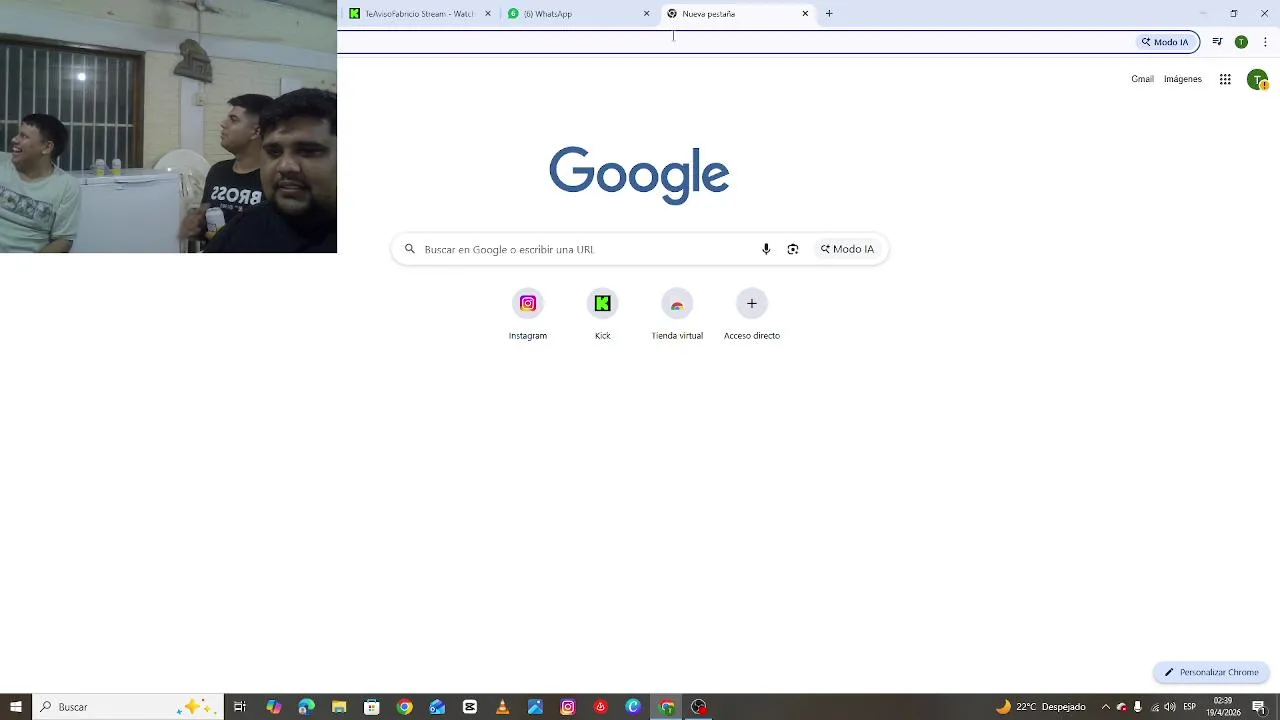Open the Mail app in the taskbar
Viewport: 1280px width, 720px height.
coord(437,707)
